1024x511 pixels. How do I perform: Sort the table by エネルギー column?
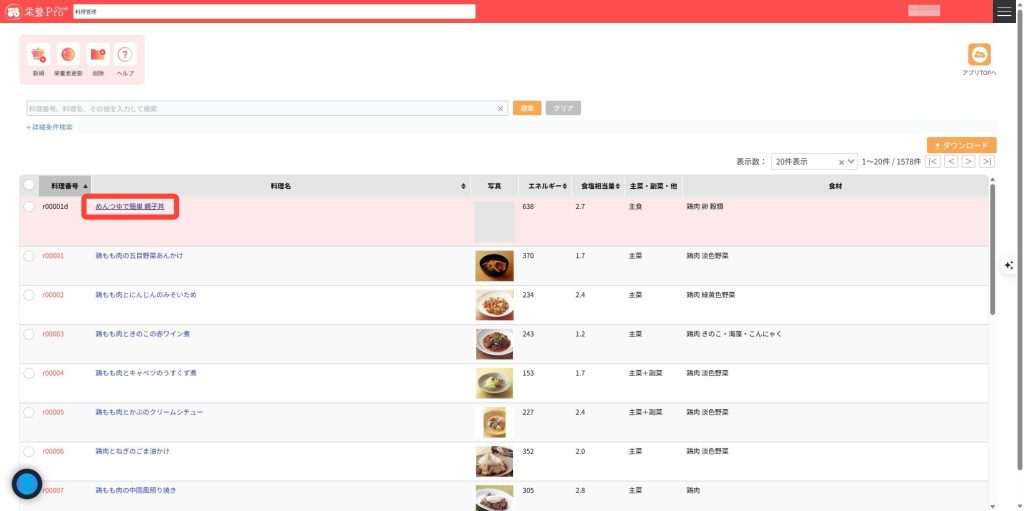tap(546, 186)
